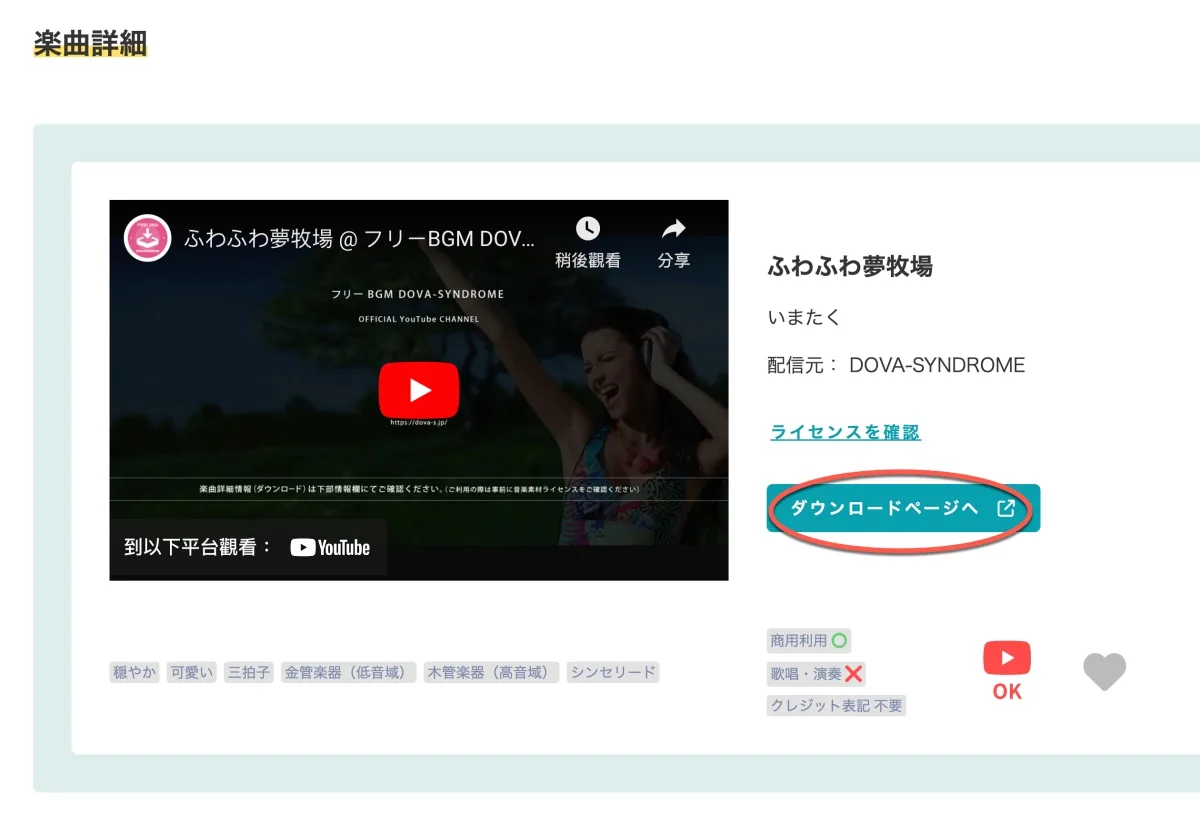This screenshot has width=1200, height=832.
Task: Click the 歌唱・演奏 badge
Action: pyautogui.click(x=816, y=674)
